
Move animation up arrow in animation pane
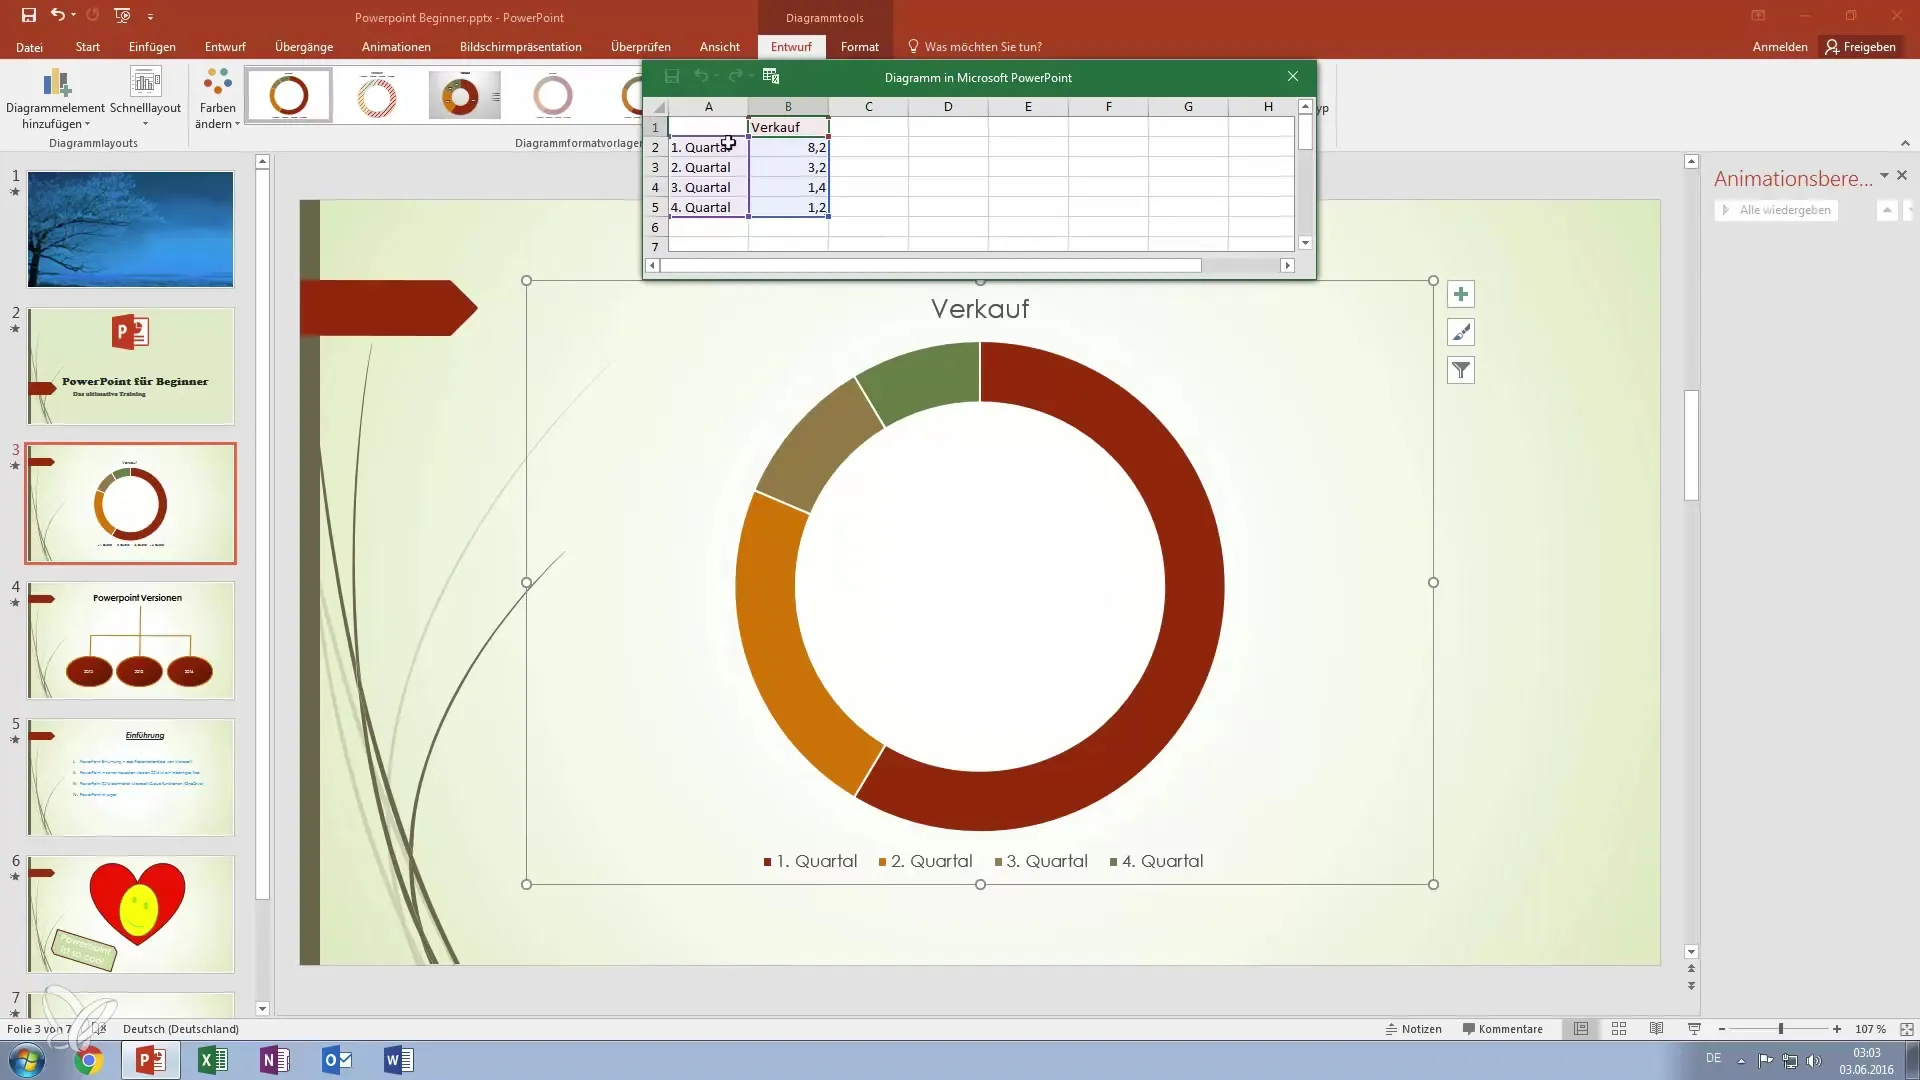(x=1887, y=210)
